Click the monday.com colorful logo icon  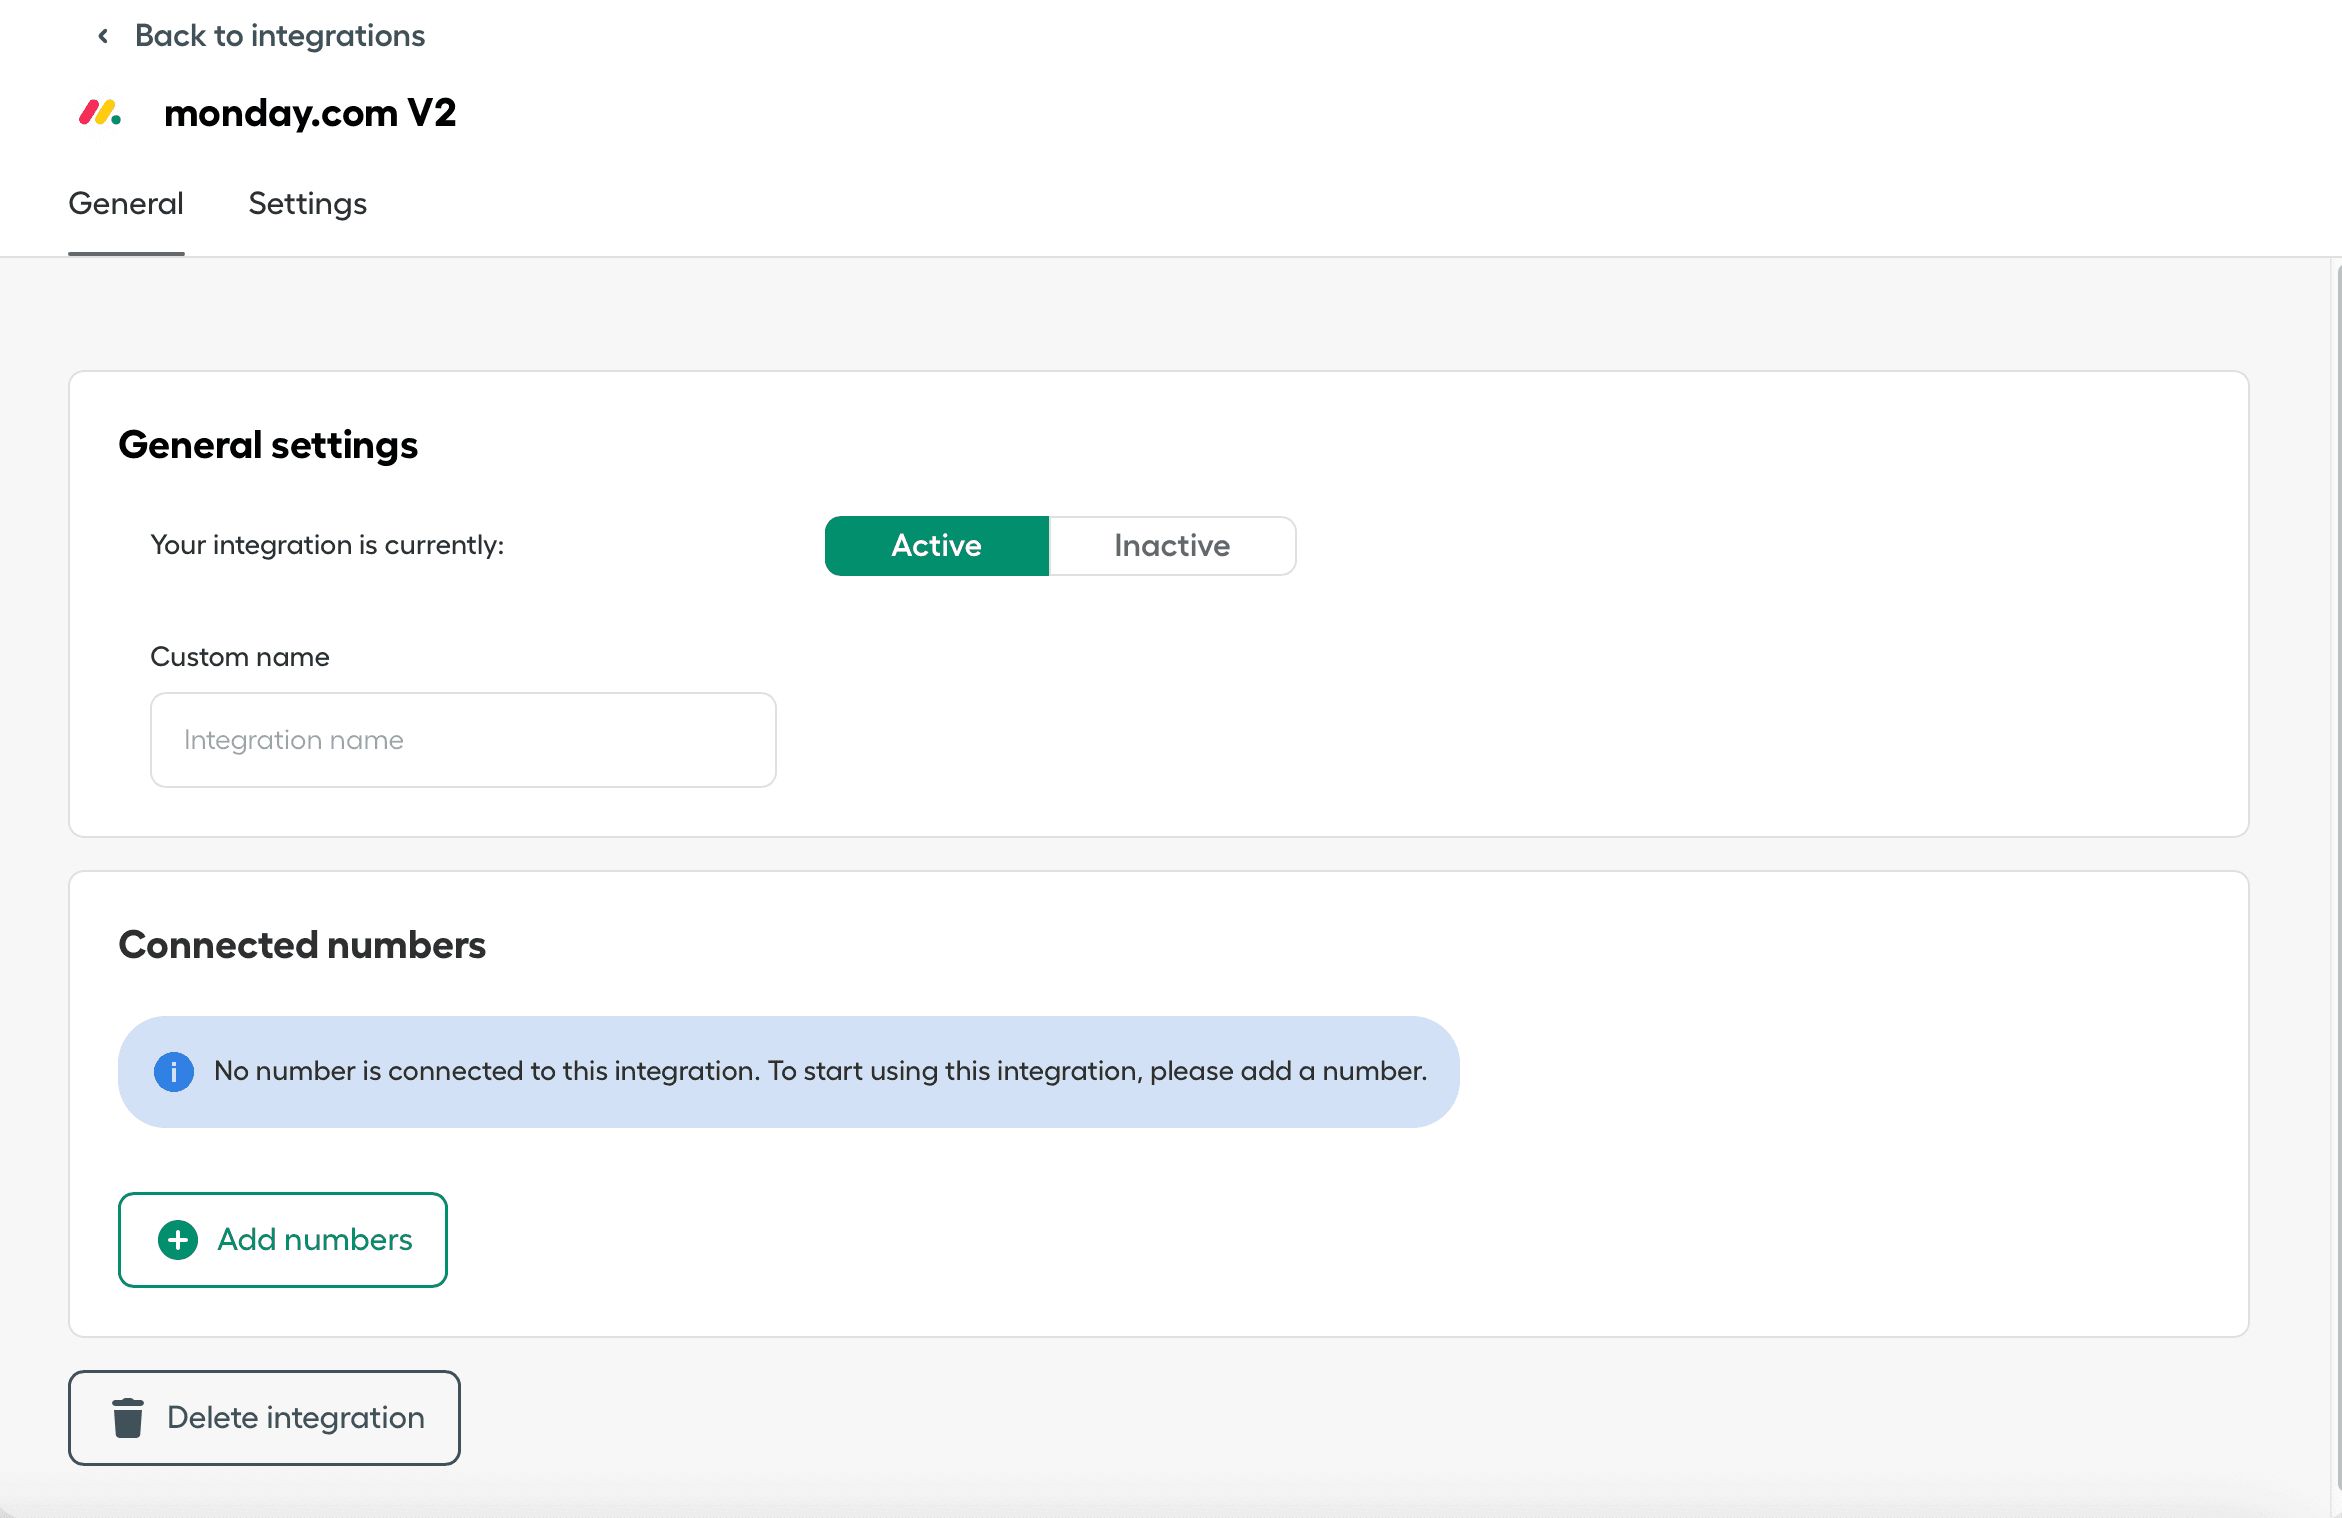(100, 113)
